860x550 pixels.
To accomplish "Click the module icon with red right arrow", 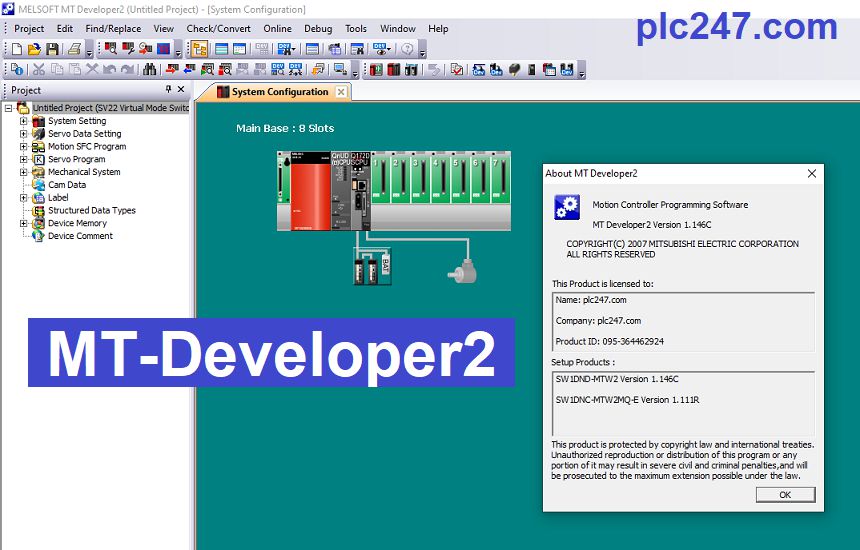I will [x=172, y=70].
